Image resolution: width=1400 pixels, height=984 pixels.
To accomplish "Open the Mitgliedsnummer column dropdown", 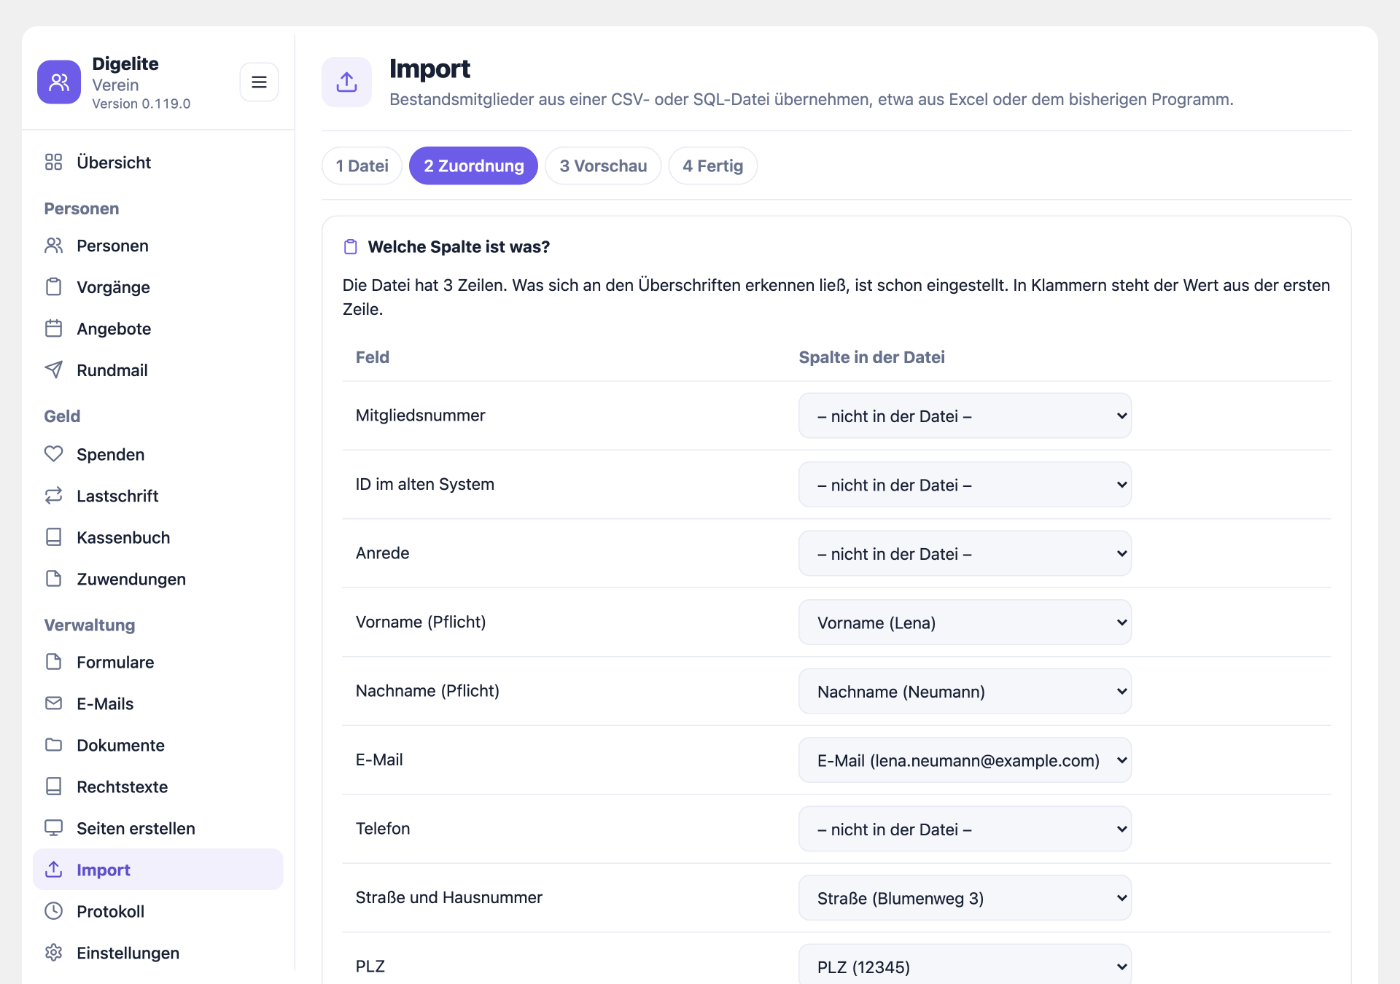I will pyautogui.click(x=965, y=416).
